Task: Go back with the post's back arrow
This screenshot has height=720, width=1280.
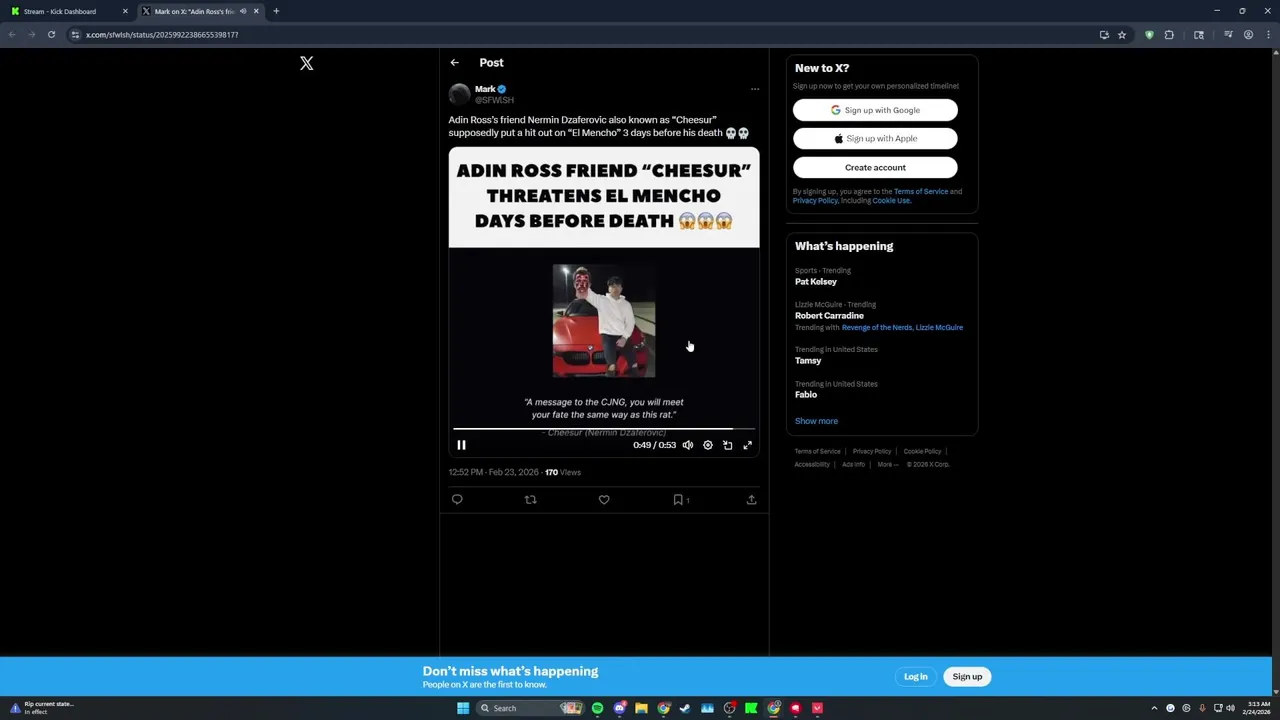Action: [454, 63]
